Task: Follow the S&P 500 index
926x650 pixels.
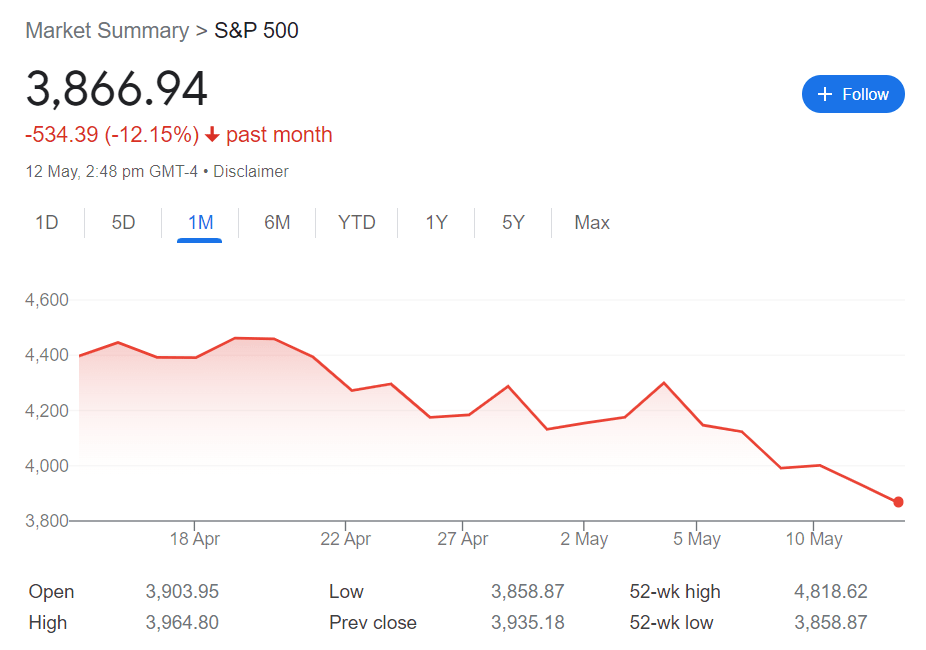Action: coord(853,94)
